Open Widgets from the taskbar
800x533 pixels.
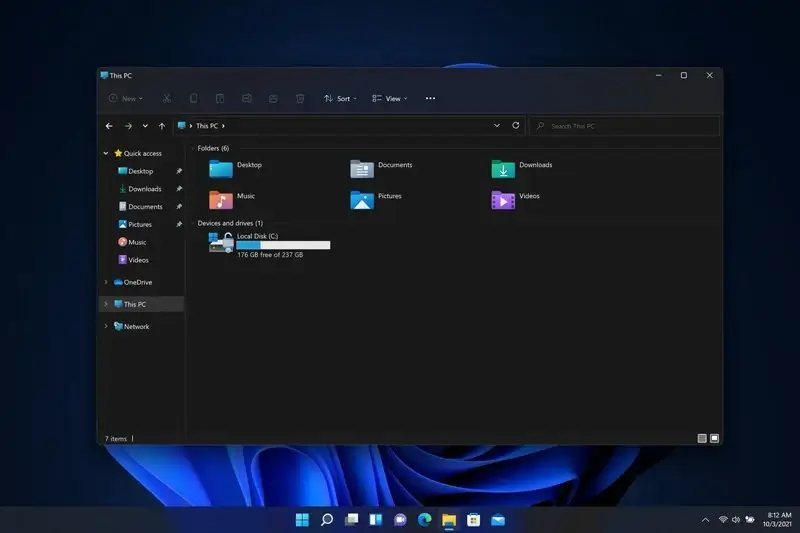pos(376,520)
